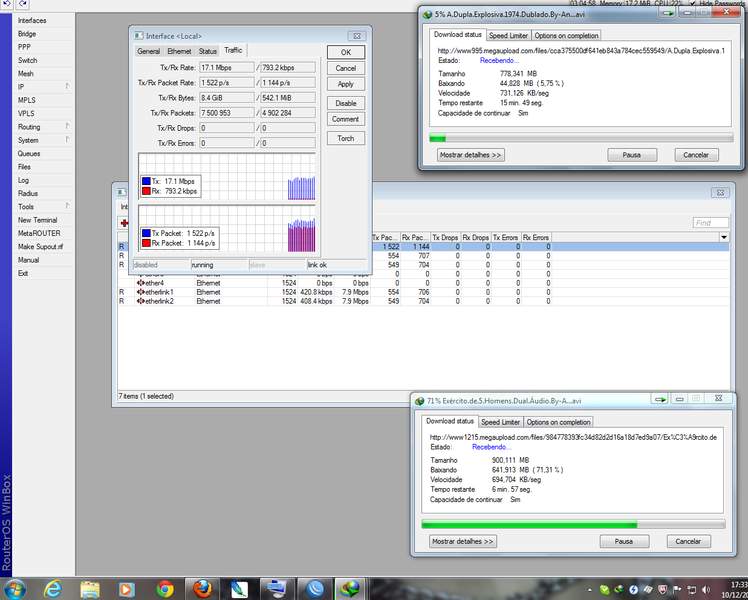This screenshot has width=748, height=600.
Task: Click the Exército.de.5.Homens download progress bar
Action: click(573, 525)
